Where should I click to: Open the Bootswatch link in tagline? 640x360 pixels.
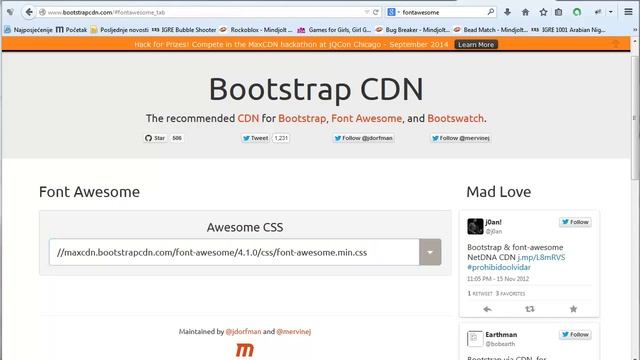click(x=456, y=118)
